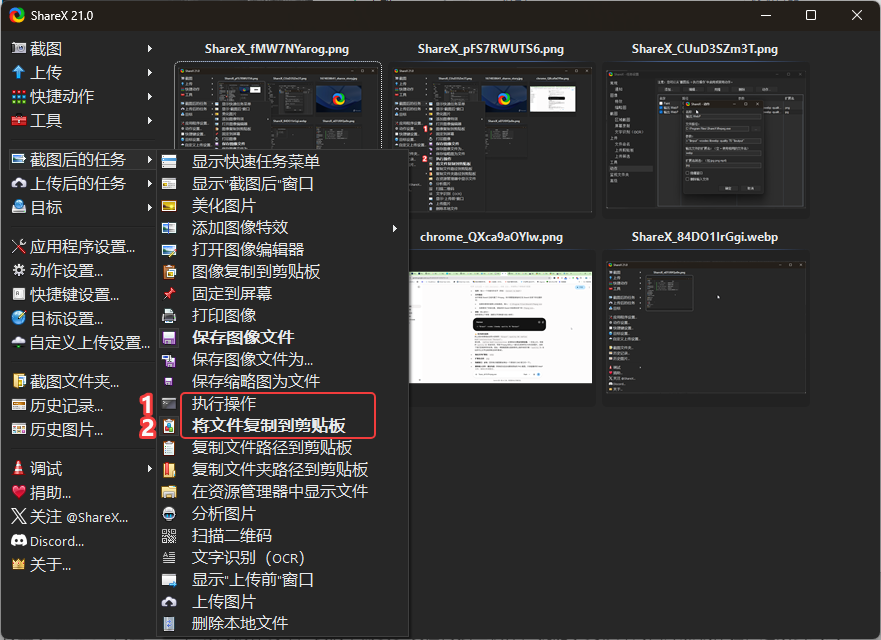Click the 工具 toolbox icon
Viewport: 881px width, 640px height.
(19, 120)
